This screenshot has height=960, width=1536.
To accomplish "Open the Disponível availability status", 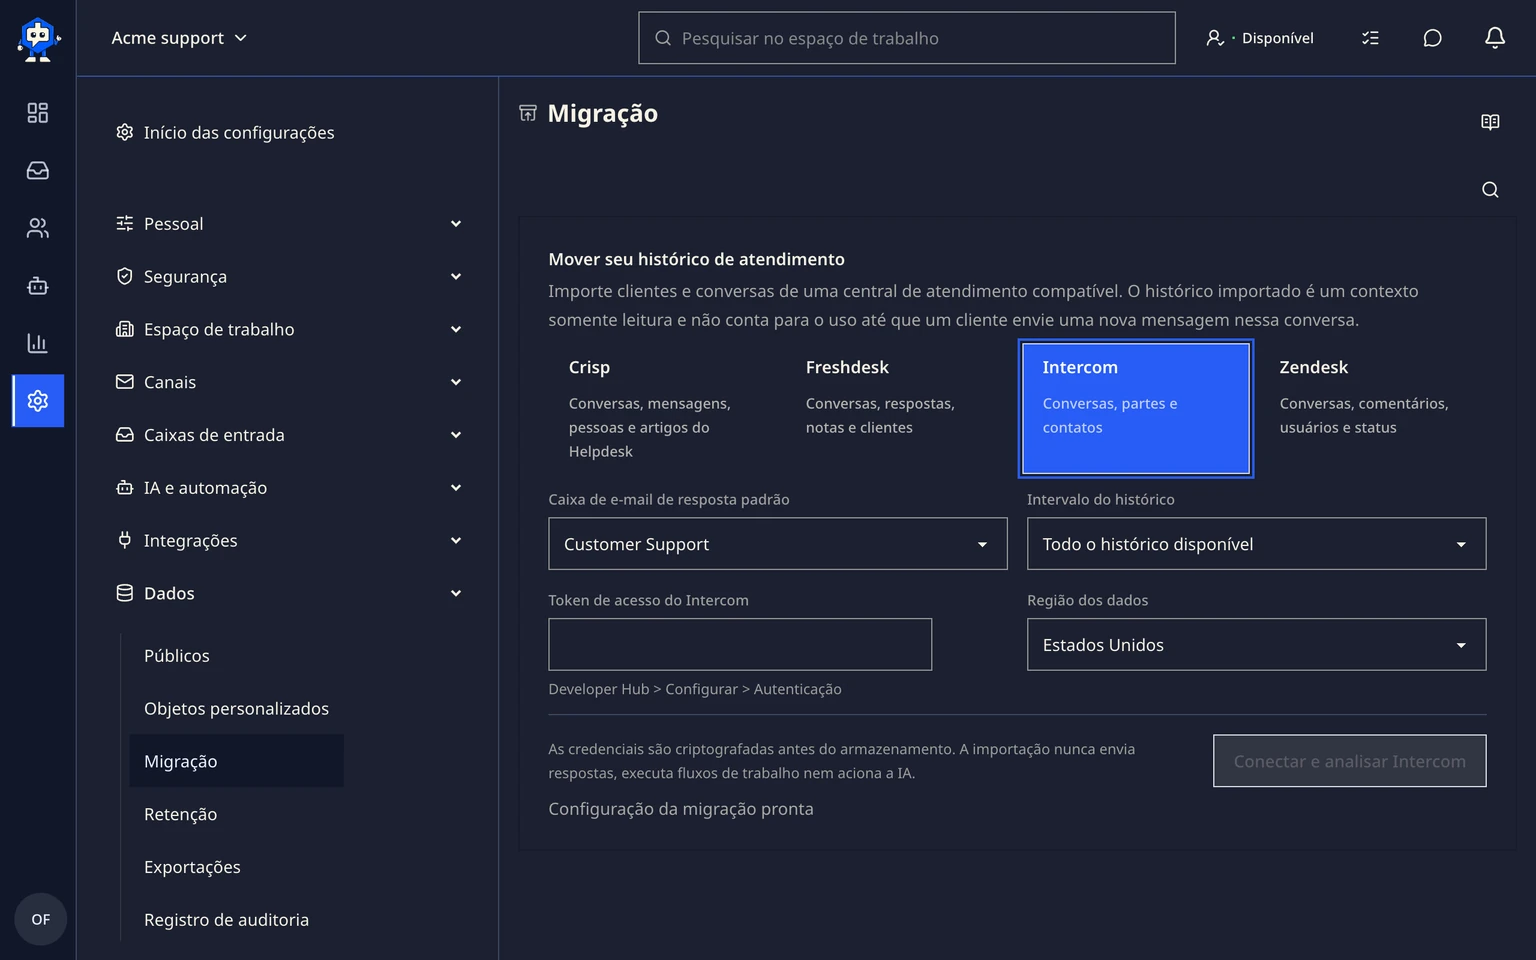I will tap(1260, 38).
